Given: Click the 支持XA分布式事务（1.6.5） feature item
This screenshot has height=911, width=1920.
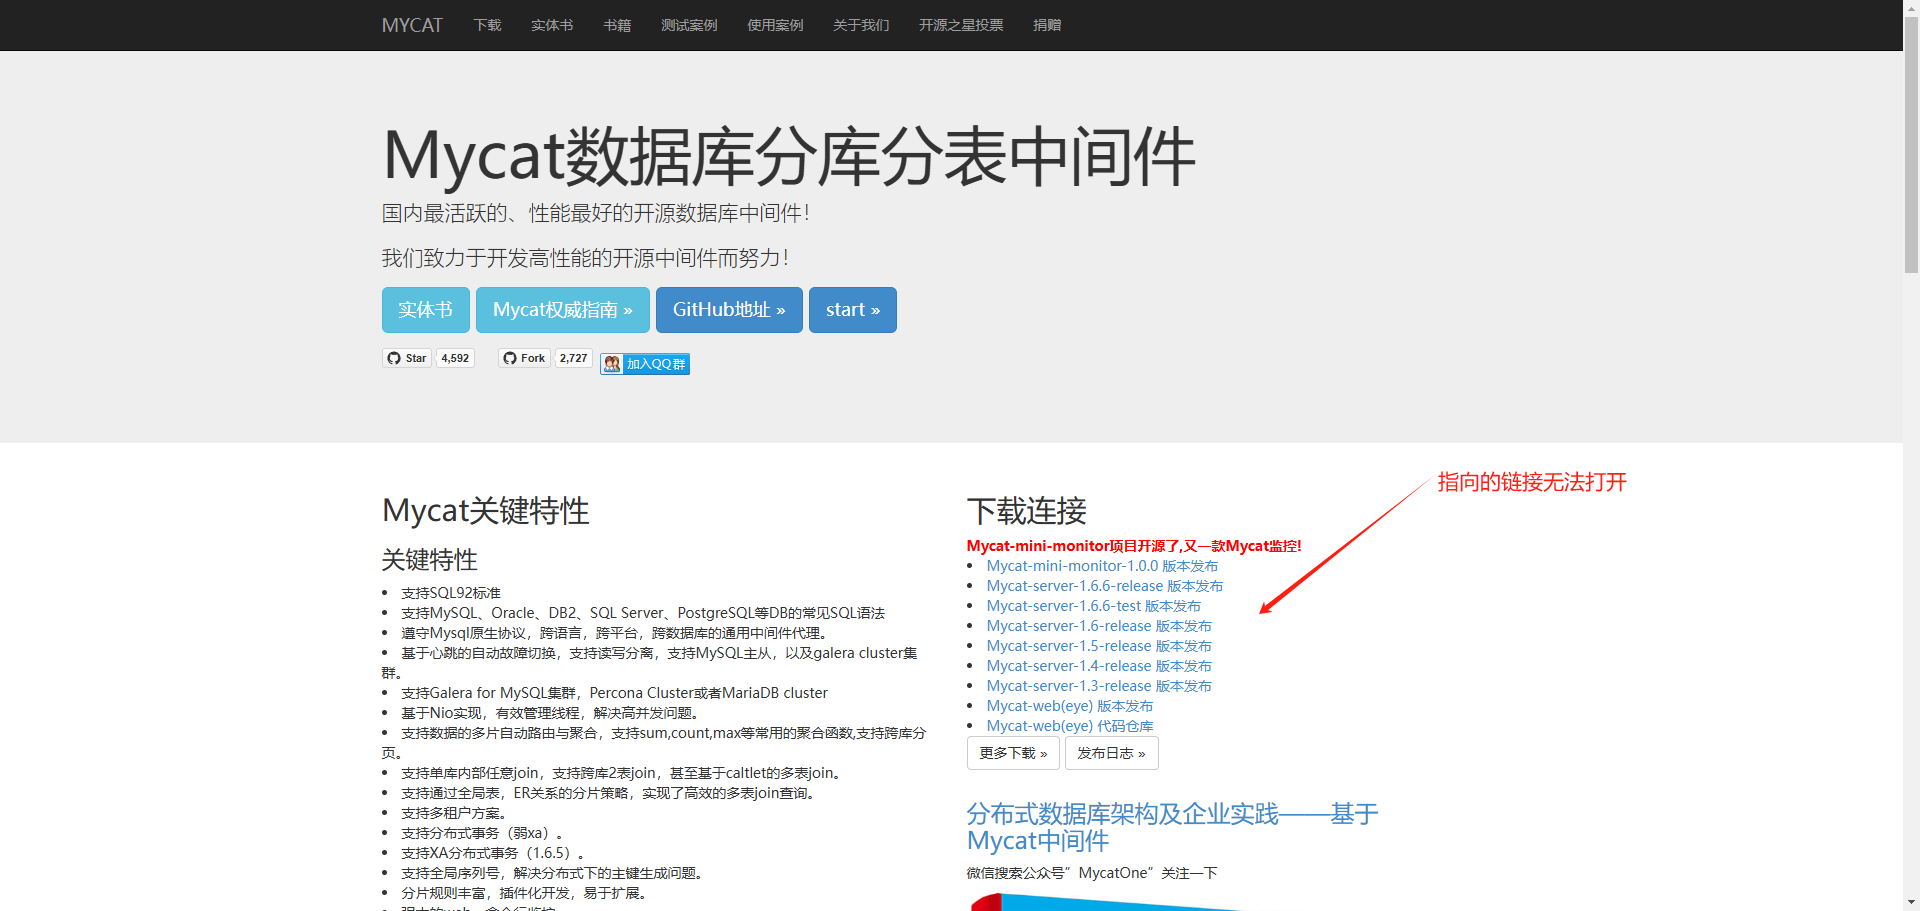Looking at the screenshot, I should tap(493, 853).
